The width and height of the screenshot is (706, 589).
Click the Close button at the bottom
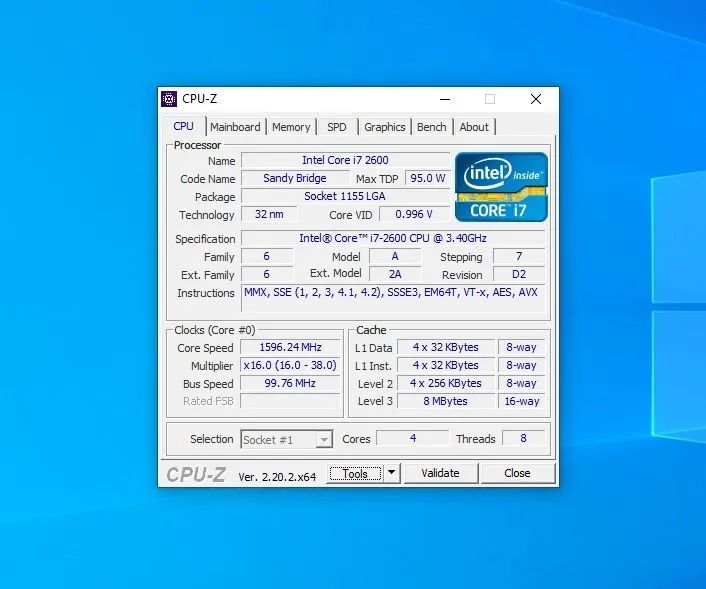517,473
